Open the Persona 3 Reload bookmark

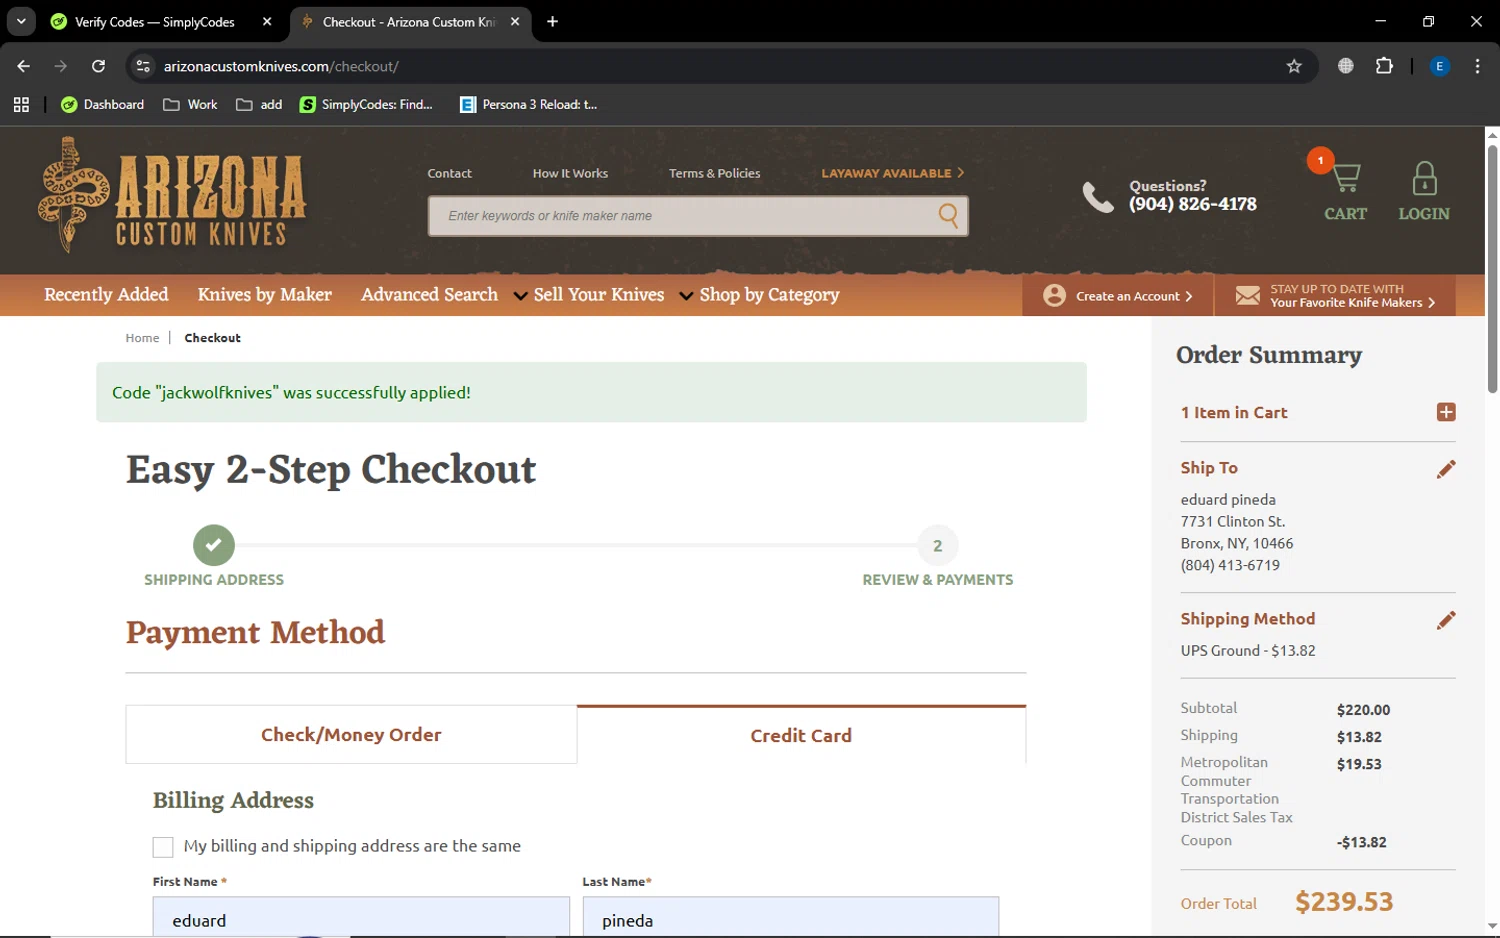pos(528,104)
